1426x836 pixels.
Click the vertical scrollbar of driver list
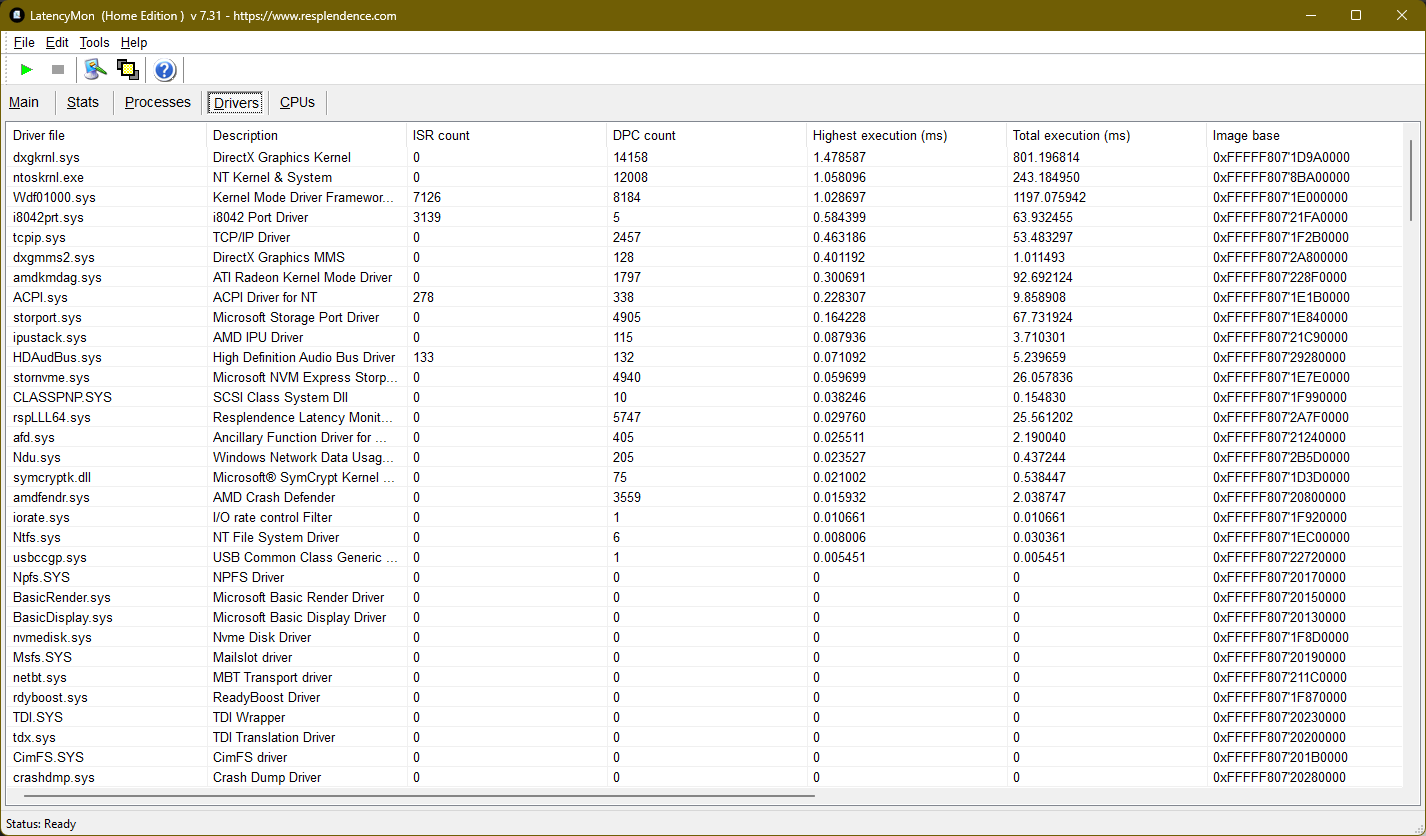point(1411,180)
